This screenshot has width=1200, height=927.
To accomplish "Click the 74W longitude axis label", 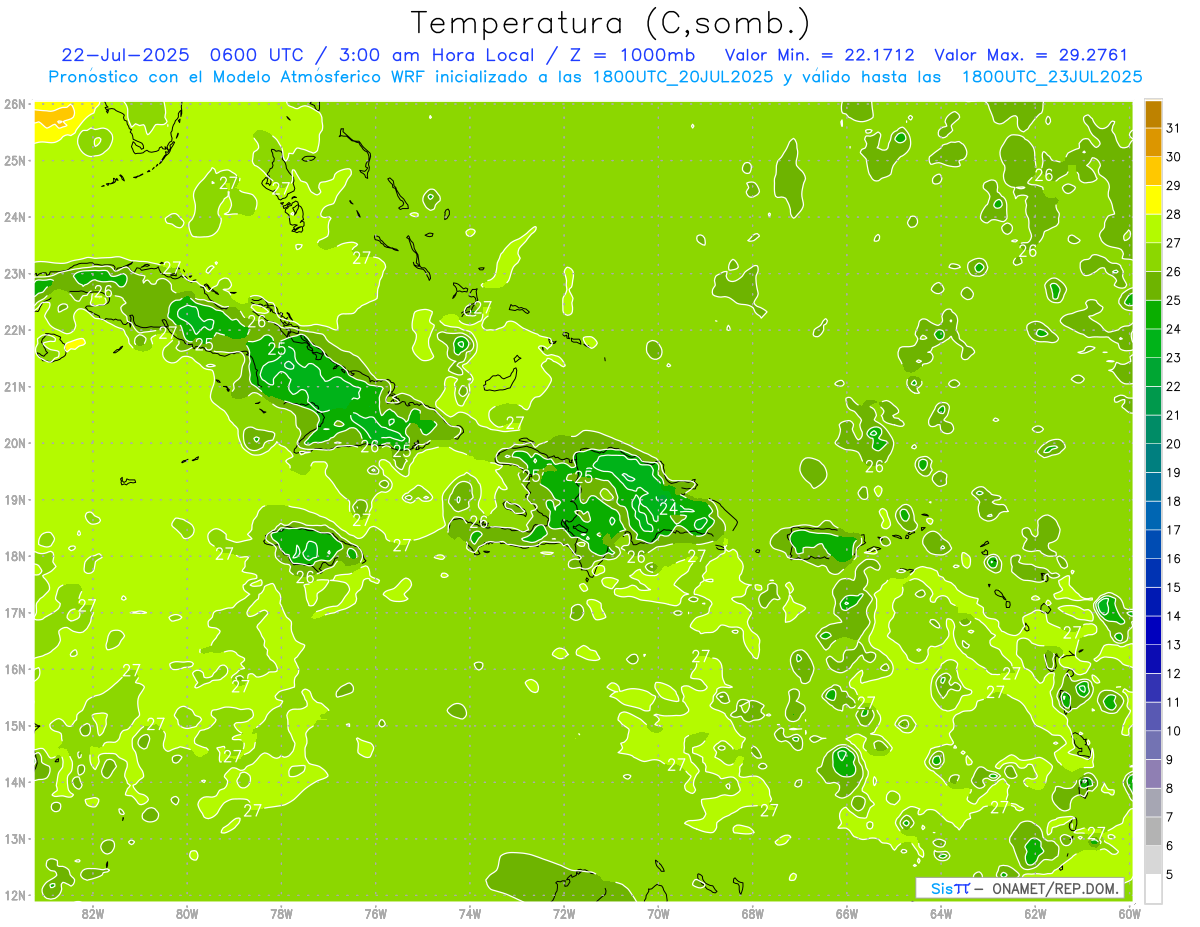I will click(470, 913).
